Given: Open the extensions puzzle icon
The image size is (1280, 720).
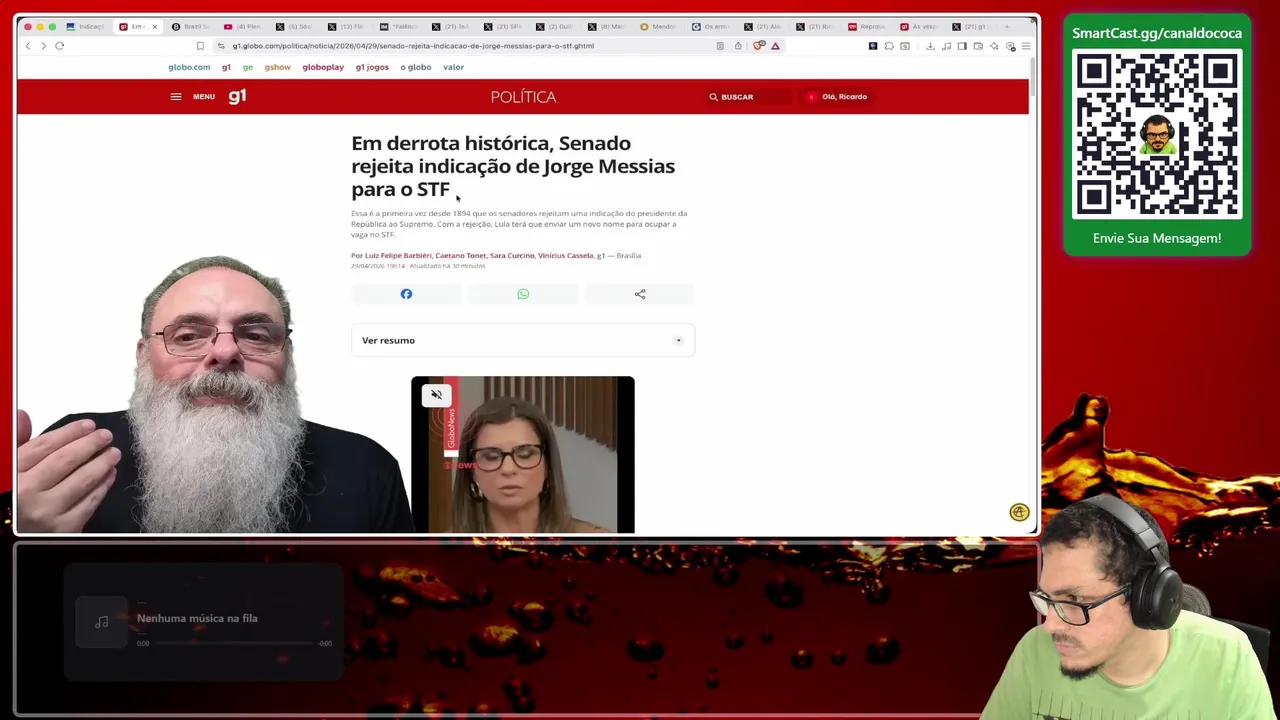Looking at the screenshot, I should point(889,46).
